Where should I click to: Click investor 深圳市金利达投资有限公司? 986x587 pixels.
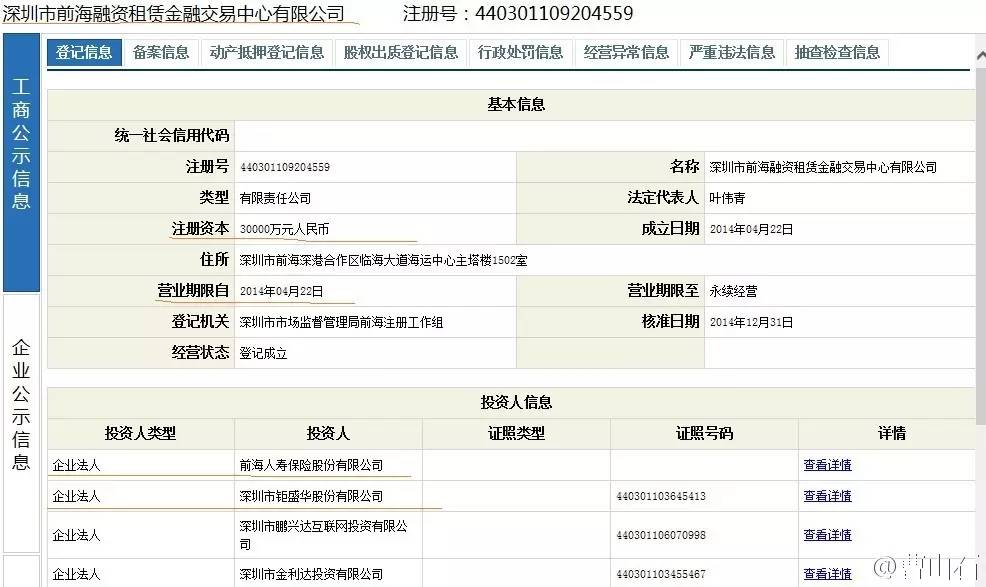click(x=311, y=574)
